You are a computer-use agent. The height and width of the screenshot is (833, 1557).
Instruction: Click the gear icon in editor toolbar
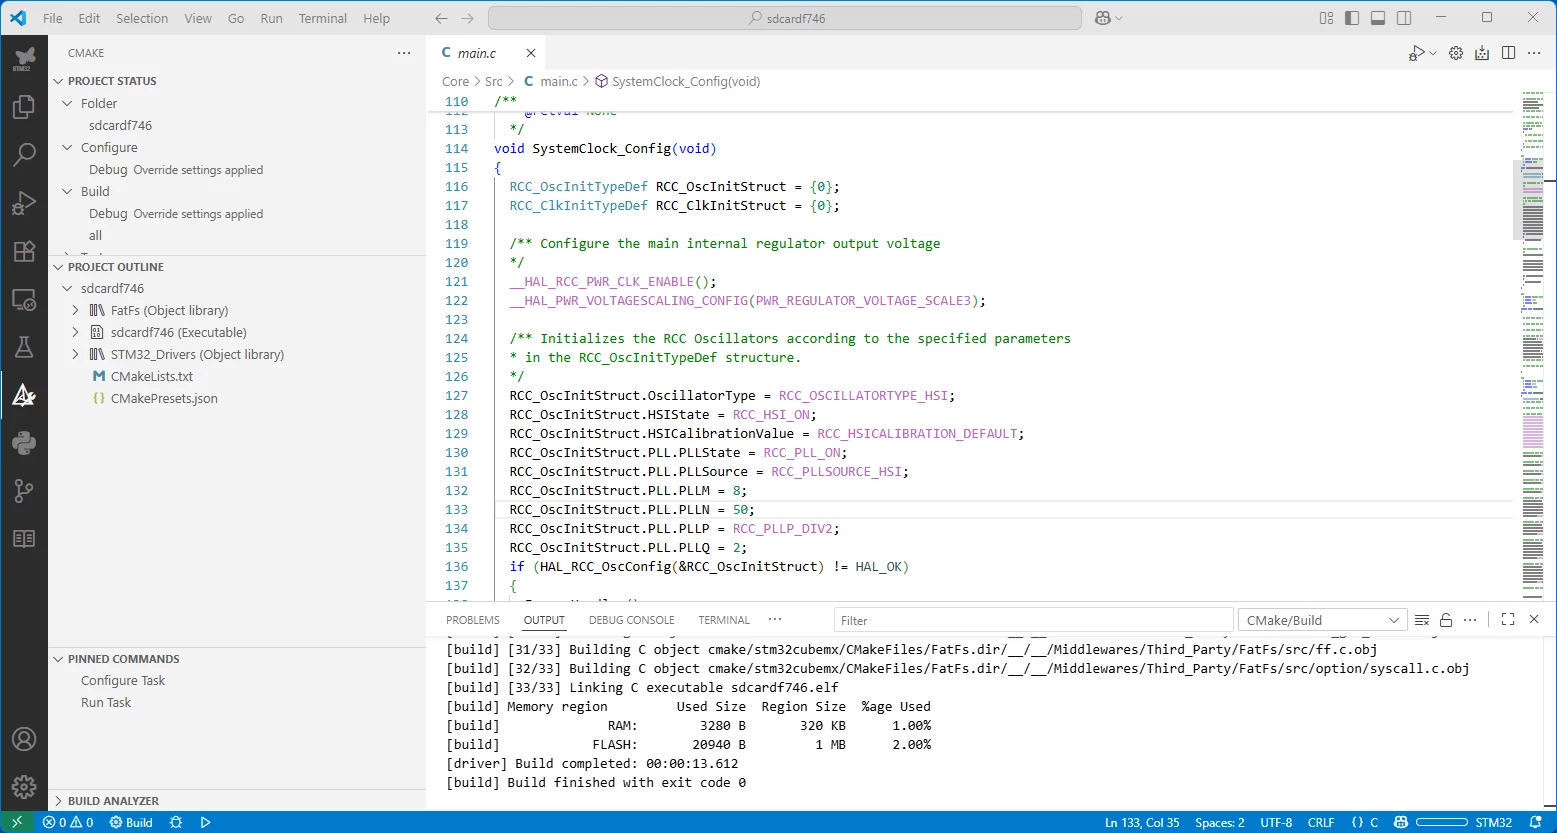[1456, 53]
